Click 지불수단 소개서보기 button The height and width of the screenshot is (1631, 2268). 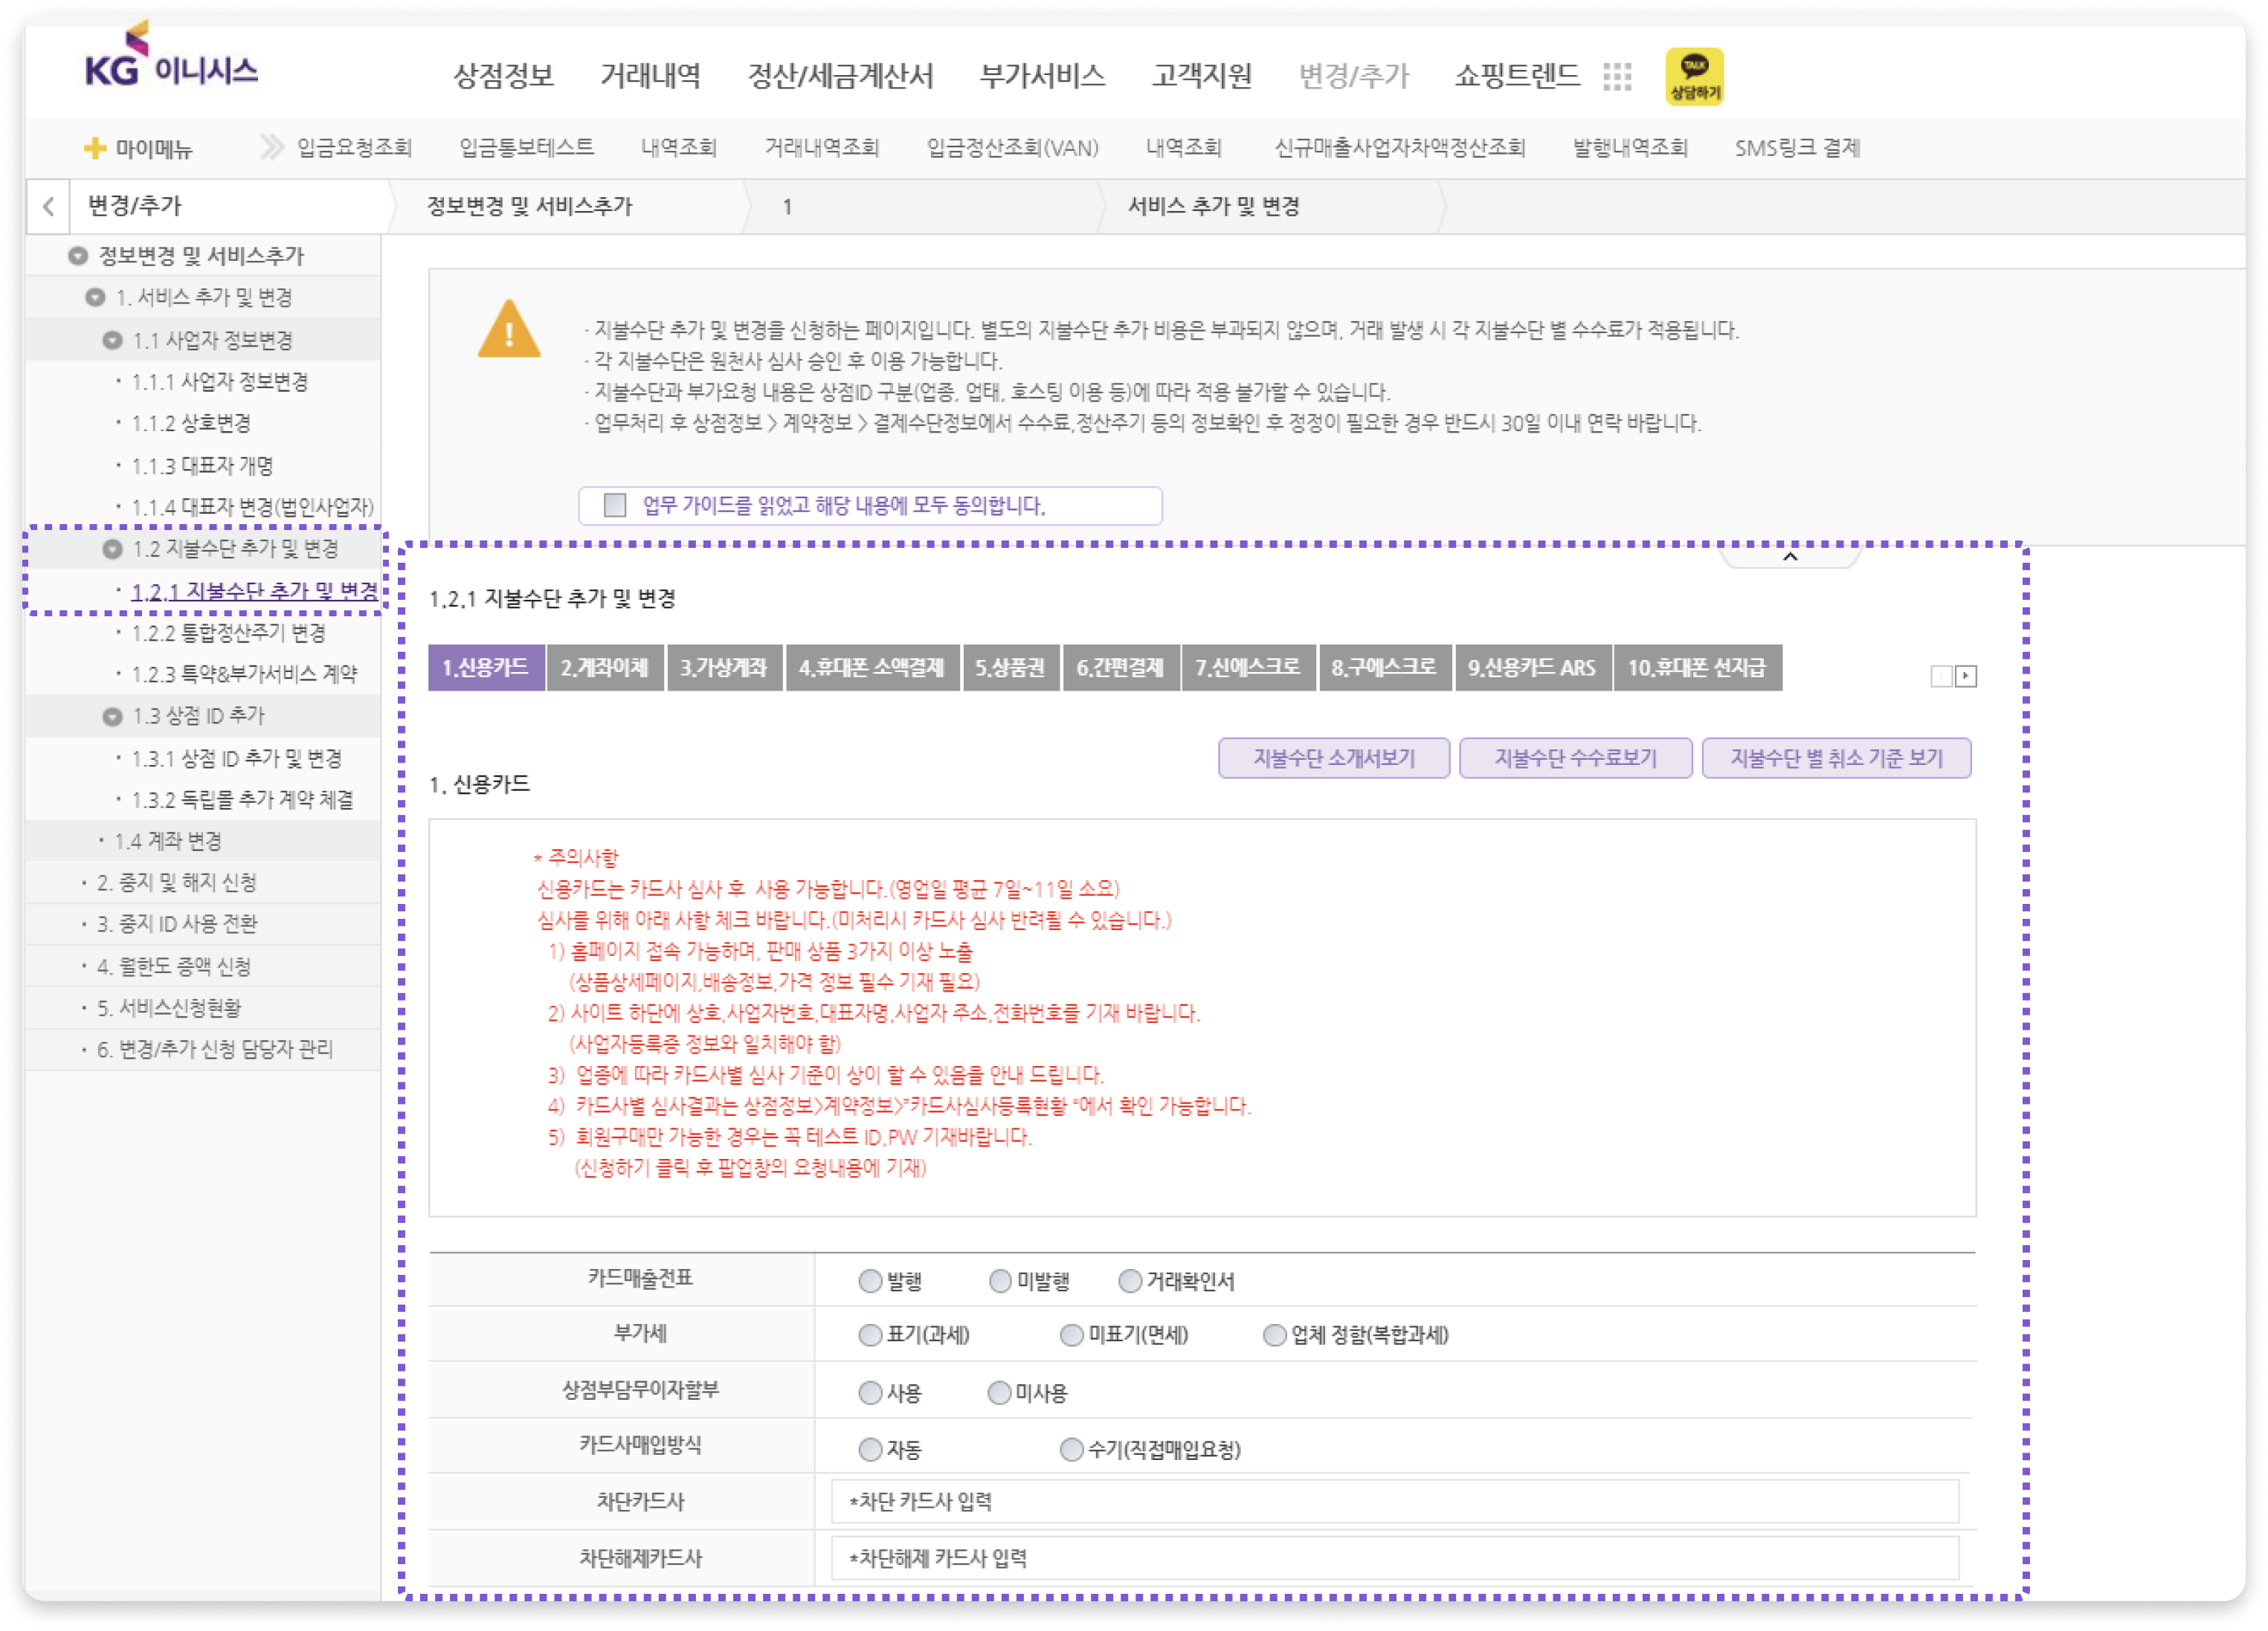pos(1333,757)
